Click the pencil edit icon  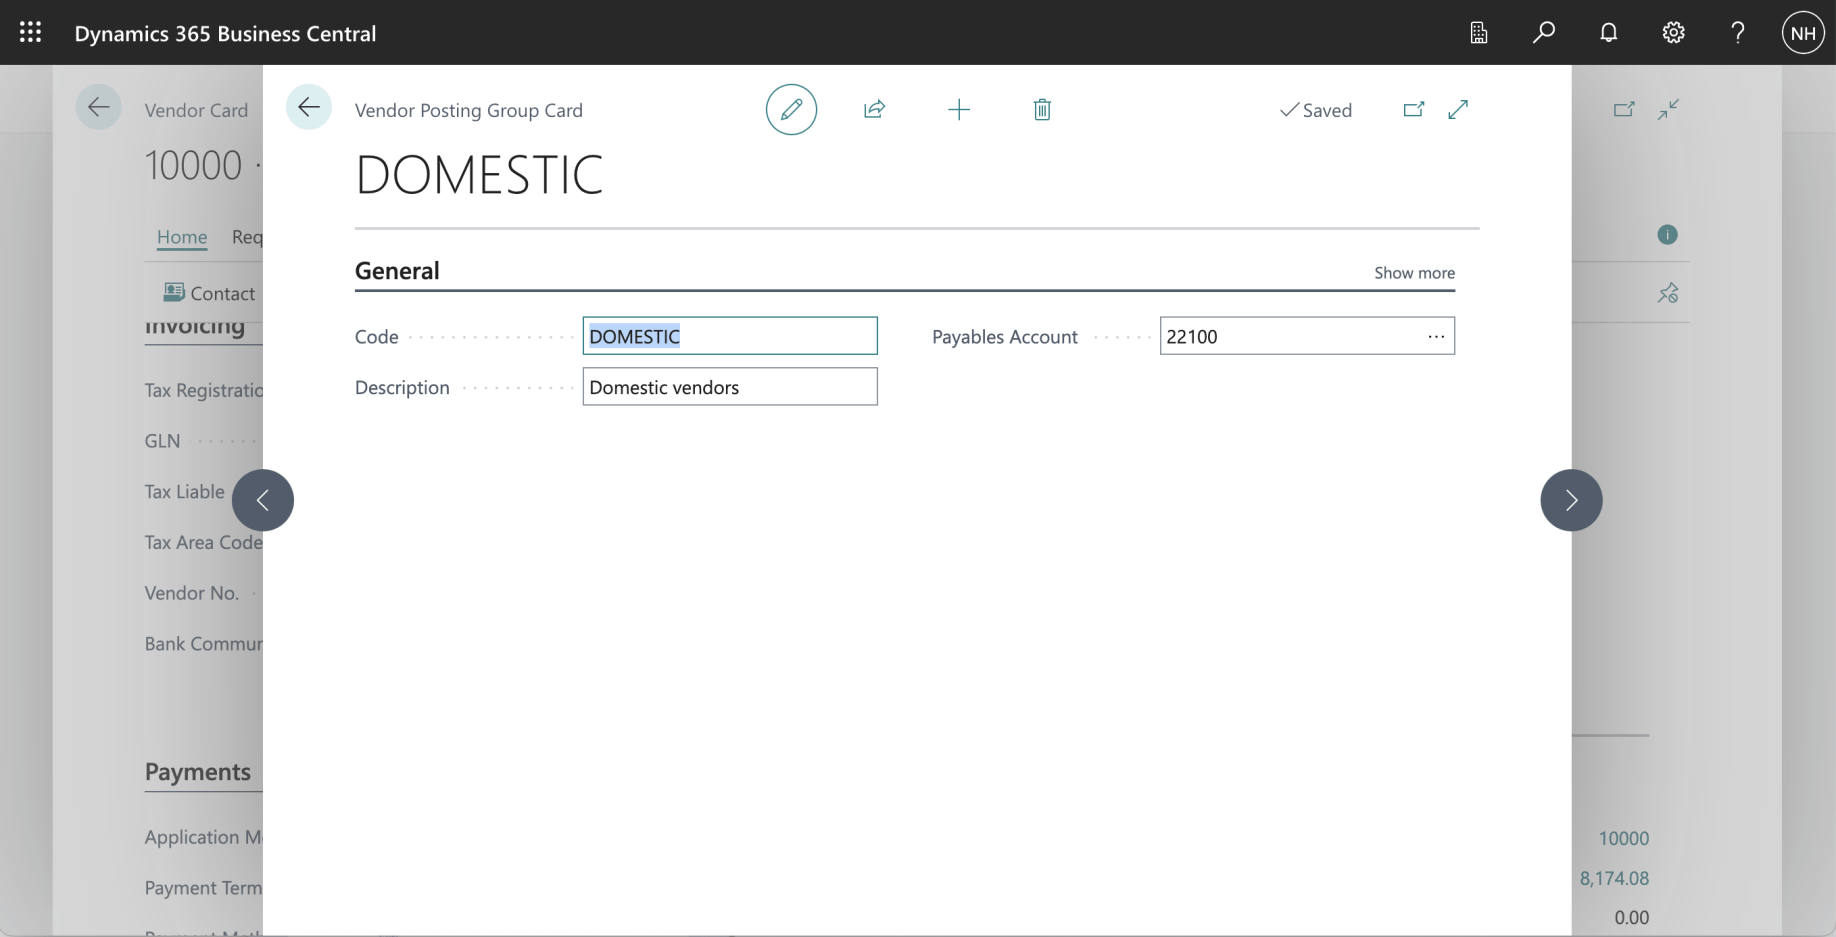point(791,110)
